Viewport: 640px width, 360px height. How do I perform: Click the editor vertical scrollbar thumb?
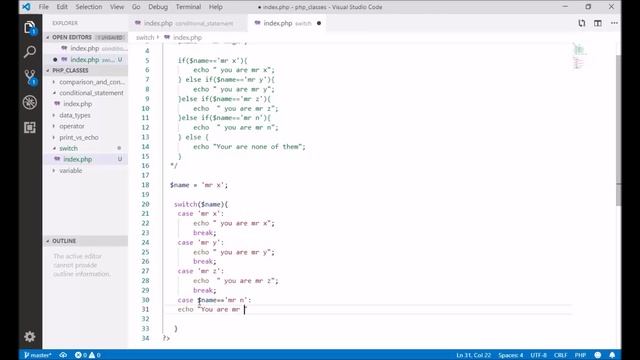point(618,130)
